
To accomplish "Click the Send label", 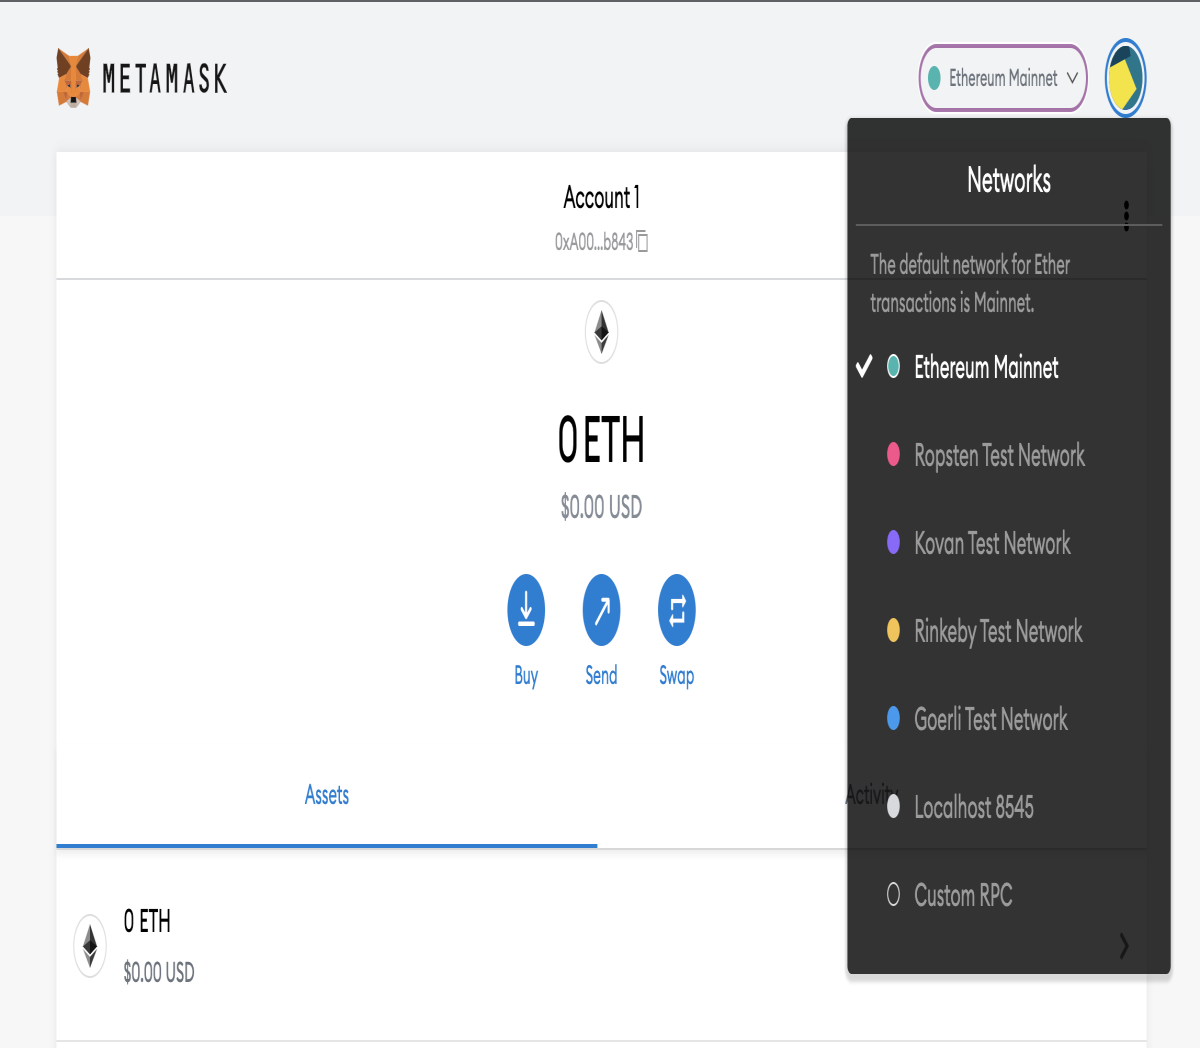I will 601,676.
